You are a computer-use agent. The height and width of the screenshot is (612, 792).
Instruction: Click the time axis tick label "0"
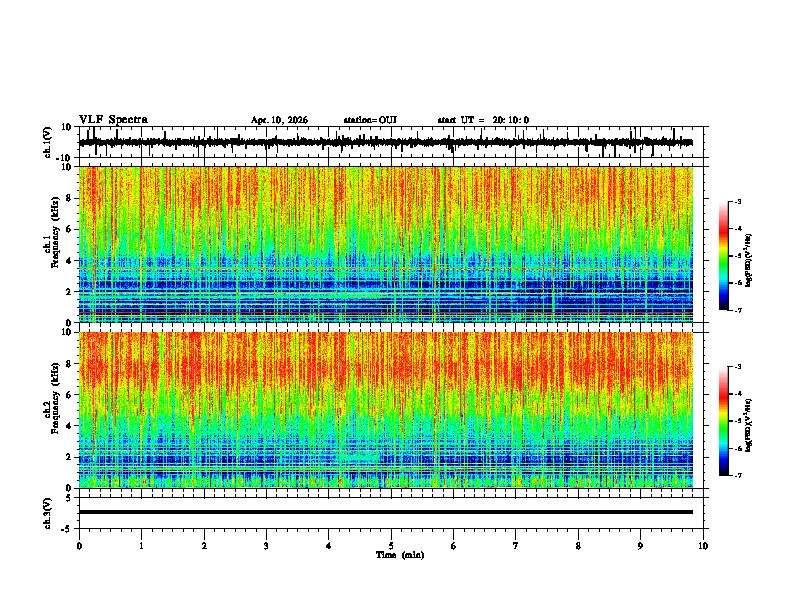[x=79, y=546]
